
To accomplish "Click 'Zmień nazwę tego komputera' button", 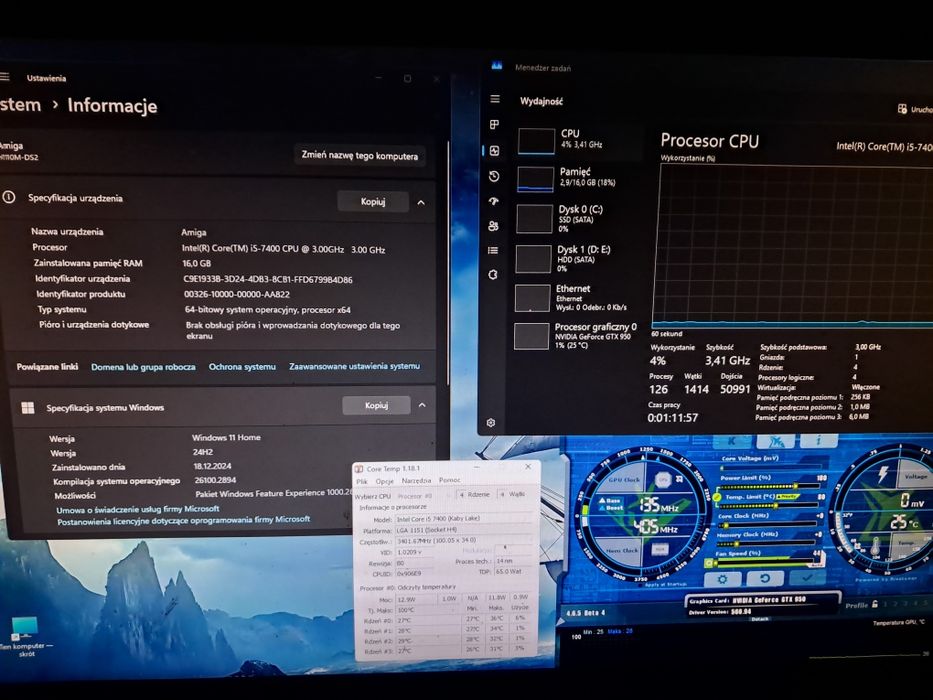I will pyautogui.click(x=359, y=155).
